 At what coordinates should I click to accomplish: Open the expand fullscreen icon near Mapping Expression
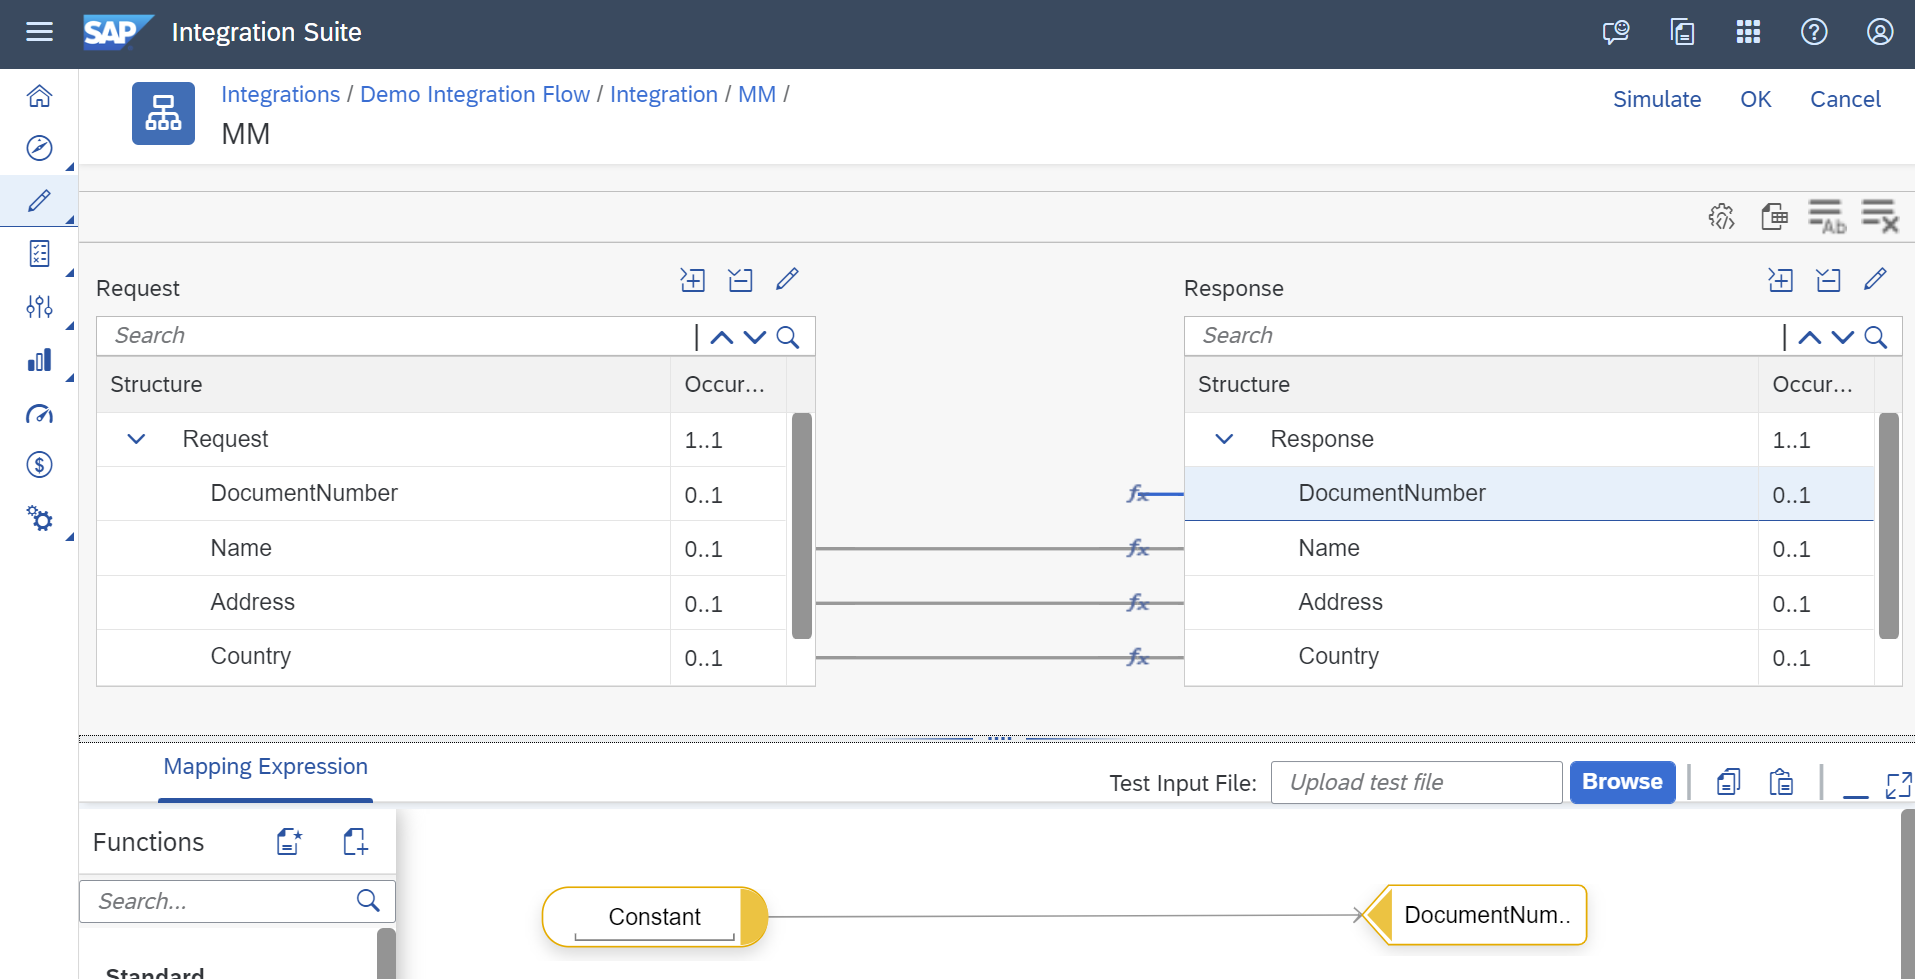(1899, 785)
